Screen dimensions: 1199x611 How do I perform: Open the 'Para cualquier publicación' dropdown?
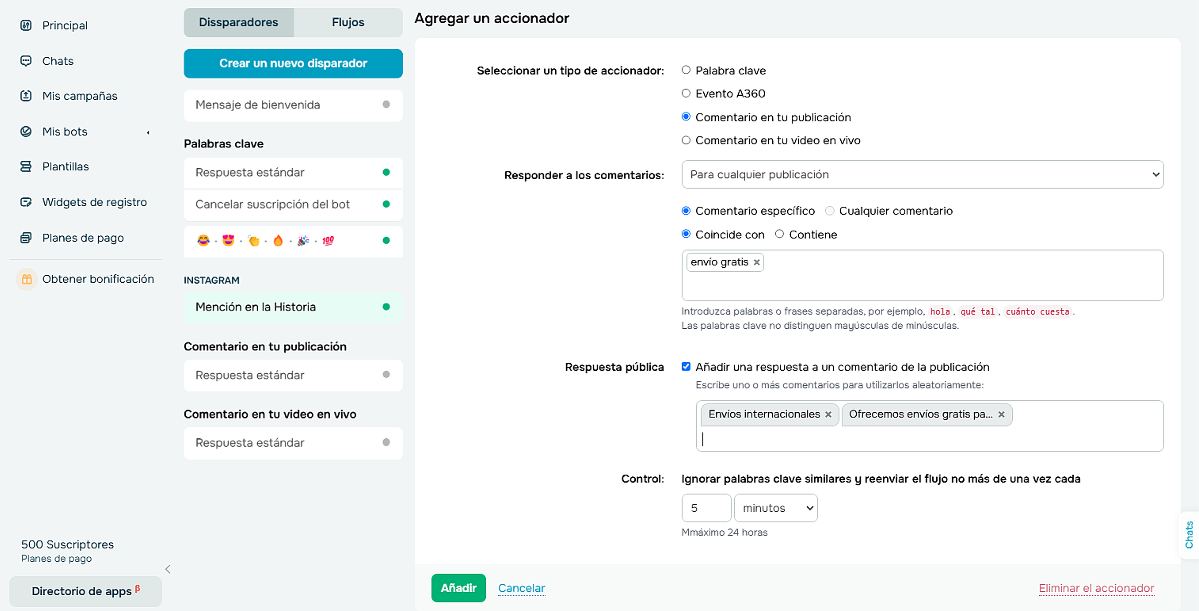tap(921, 174)
